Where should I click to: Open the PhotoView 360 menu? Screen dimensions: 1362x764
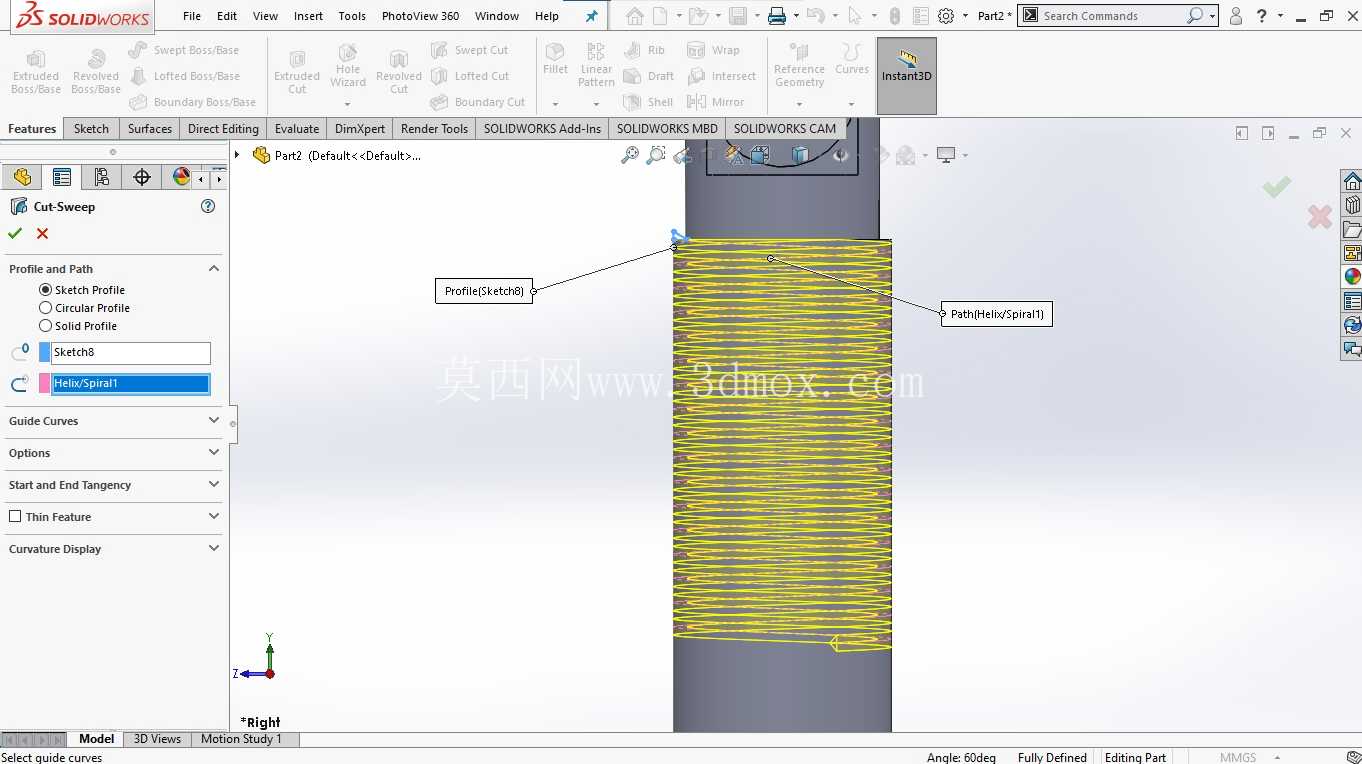[x=420, y=16]
